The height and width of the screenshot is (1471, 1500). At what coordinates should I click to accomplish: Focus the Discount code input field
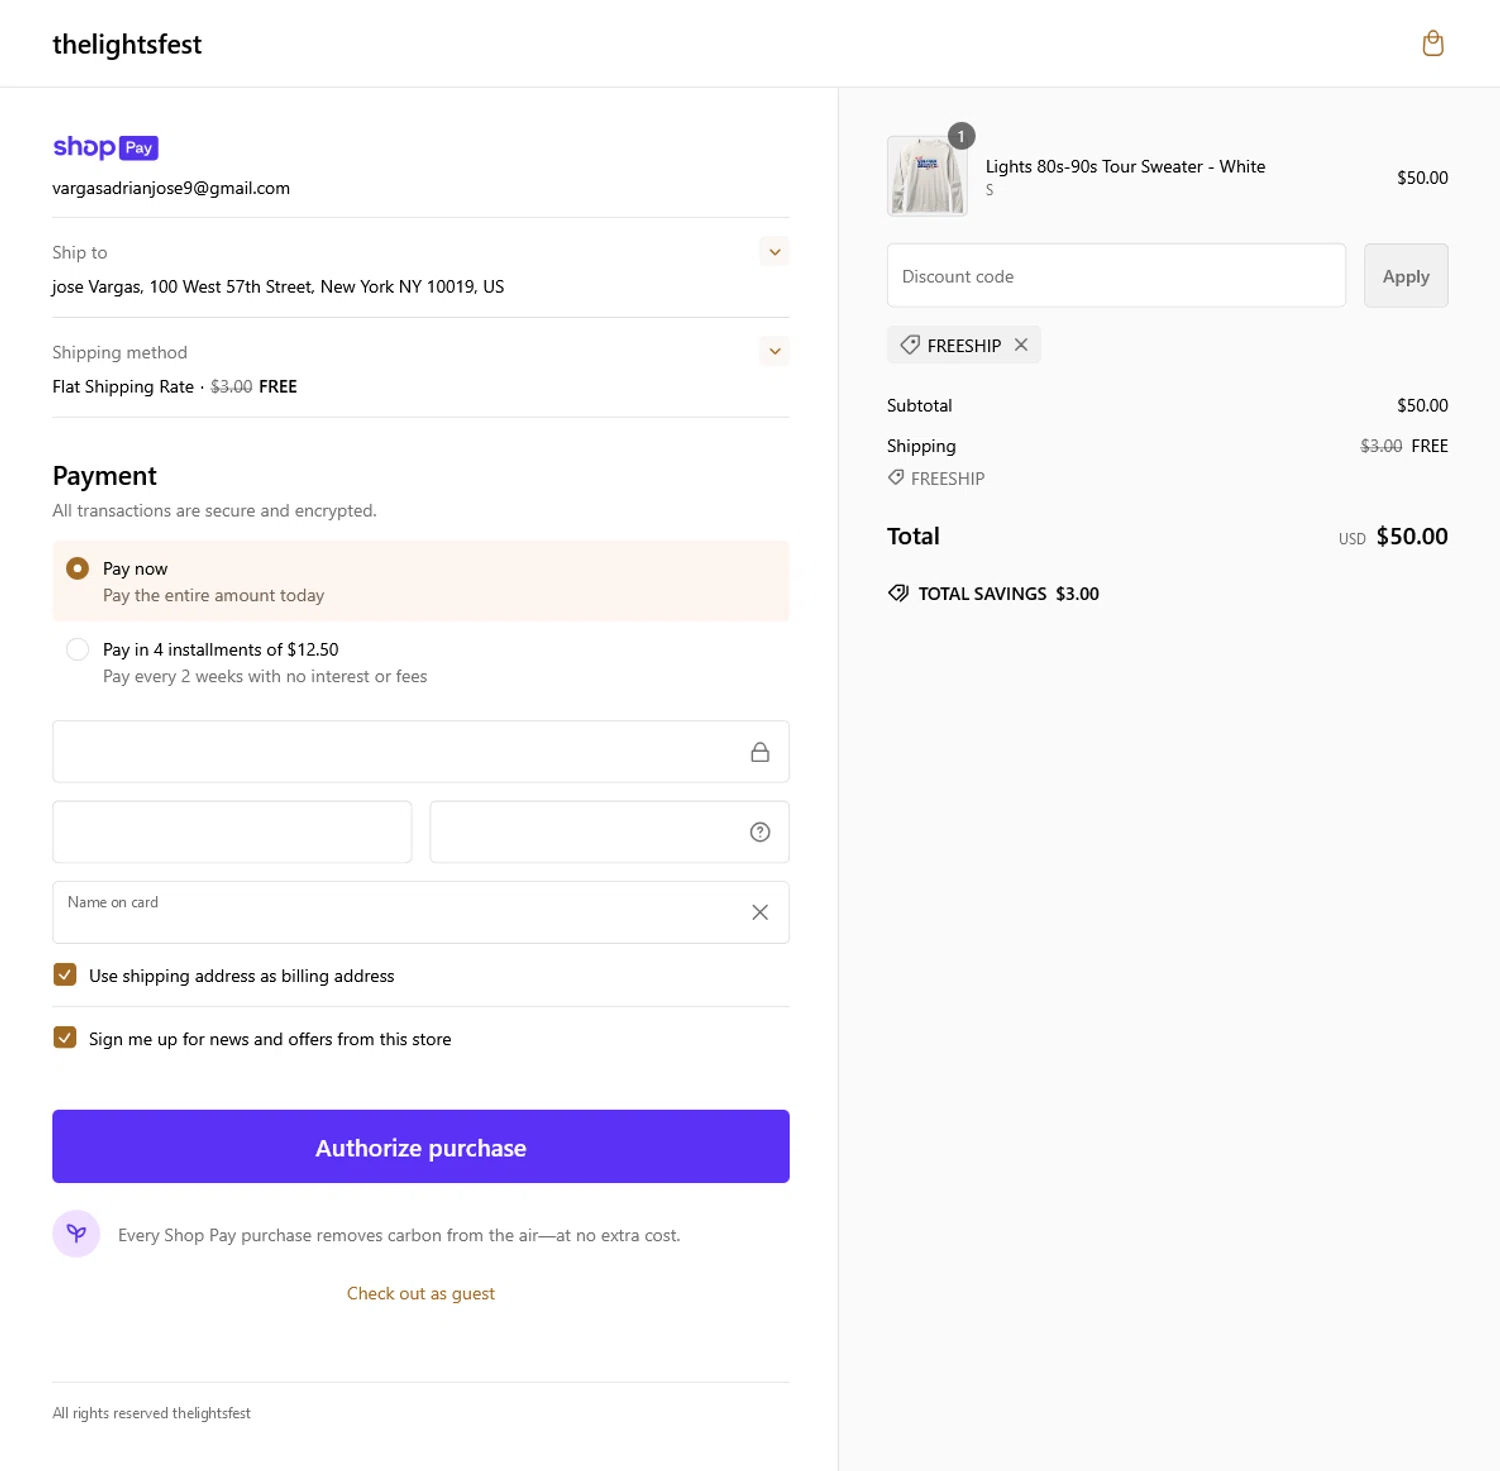click(x=1116, y=276)
